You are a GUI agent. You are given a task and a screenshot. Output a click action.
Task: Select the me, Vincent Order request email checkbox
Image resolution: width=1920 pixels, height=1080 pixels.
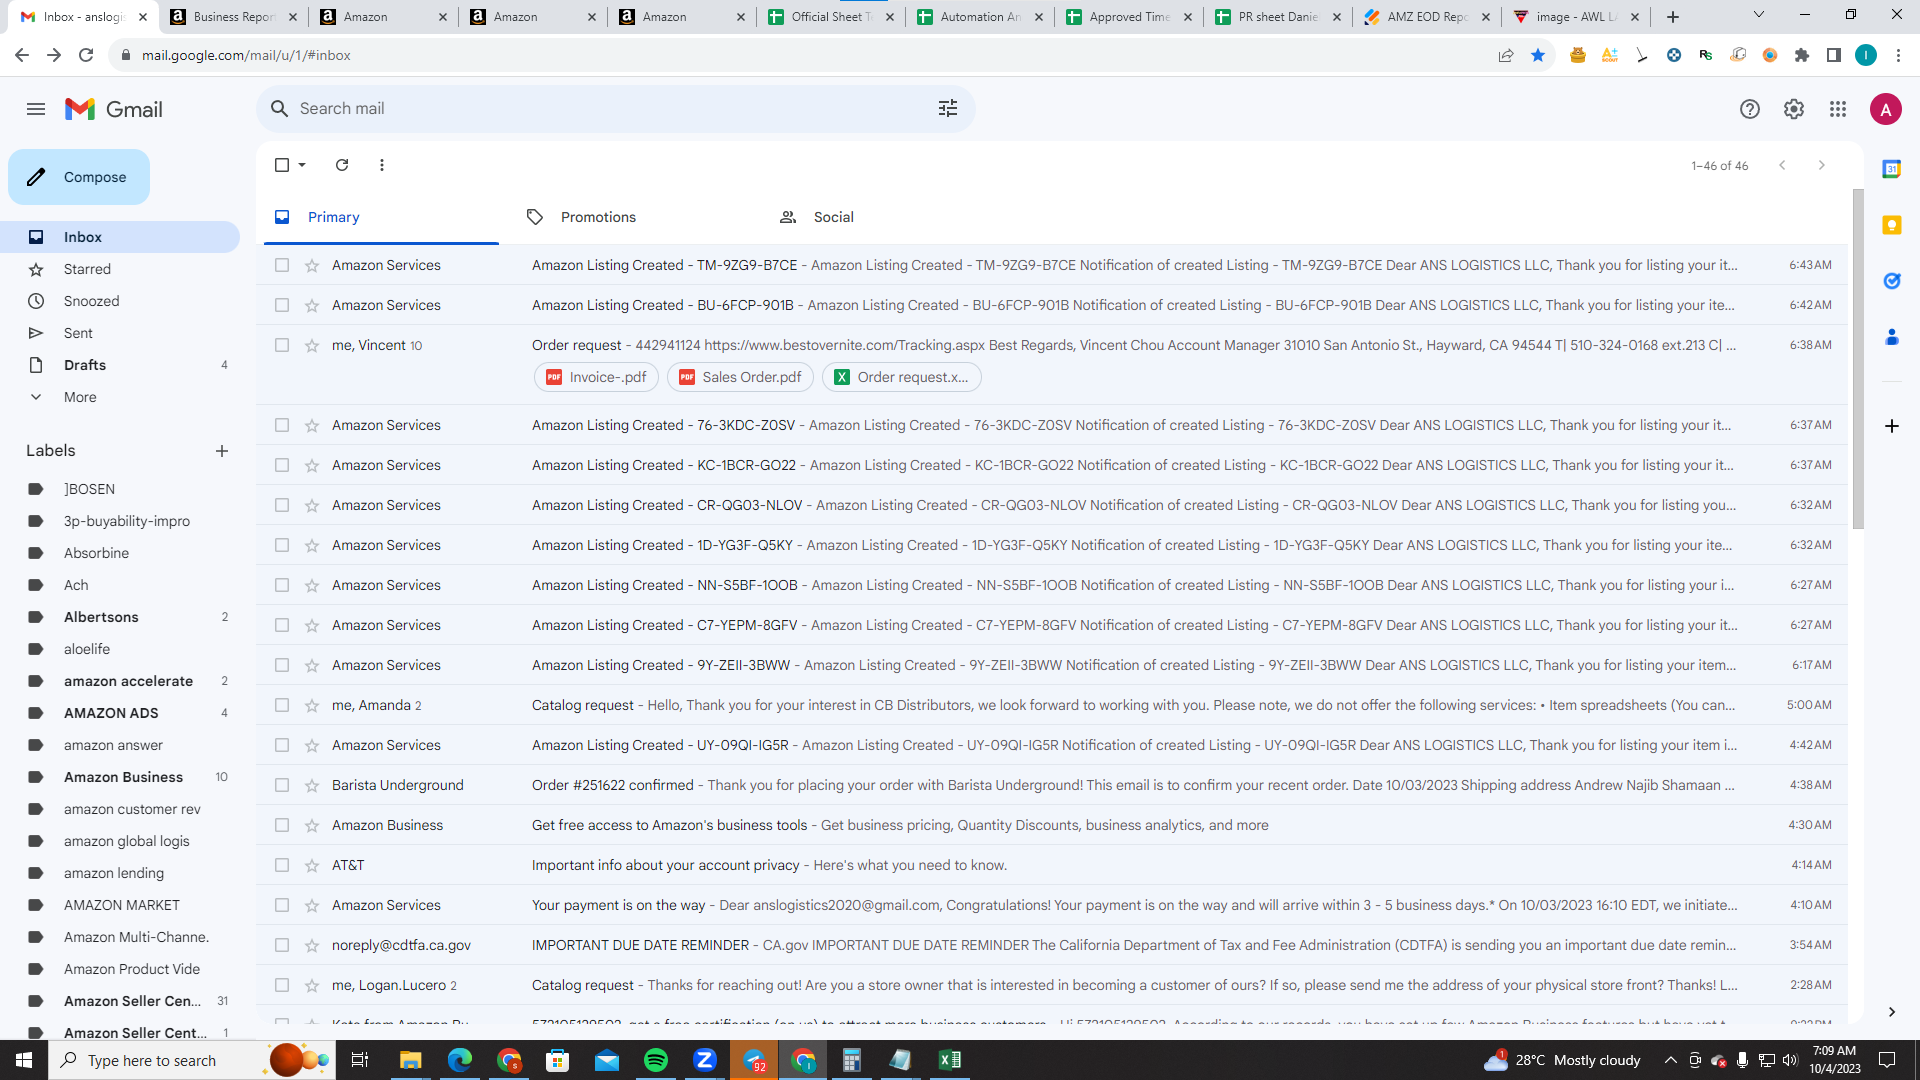point(282,345)
